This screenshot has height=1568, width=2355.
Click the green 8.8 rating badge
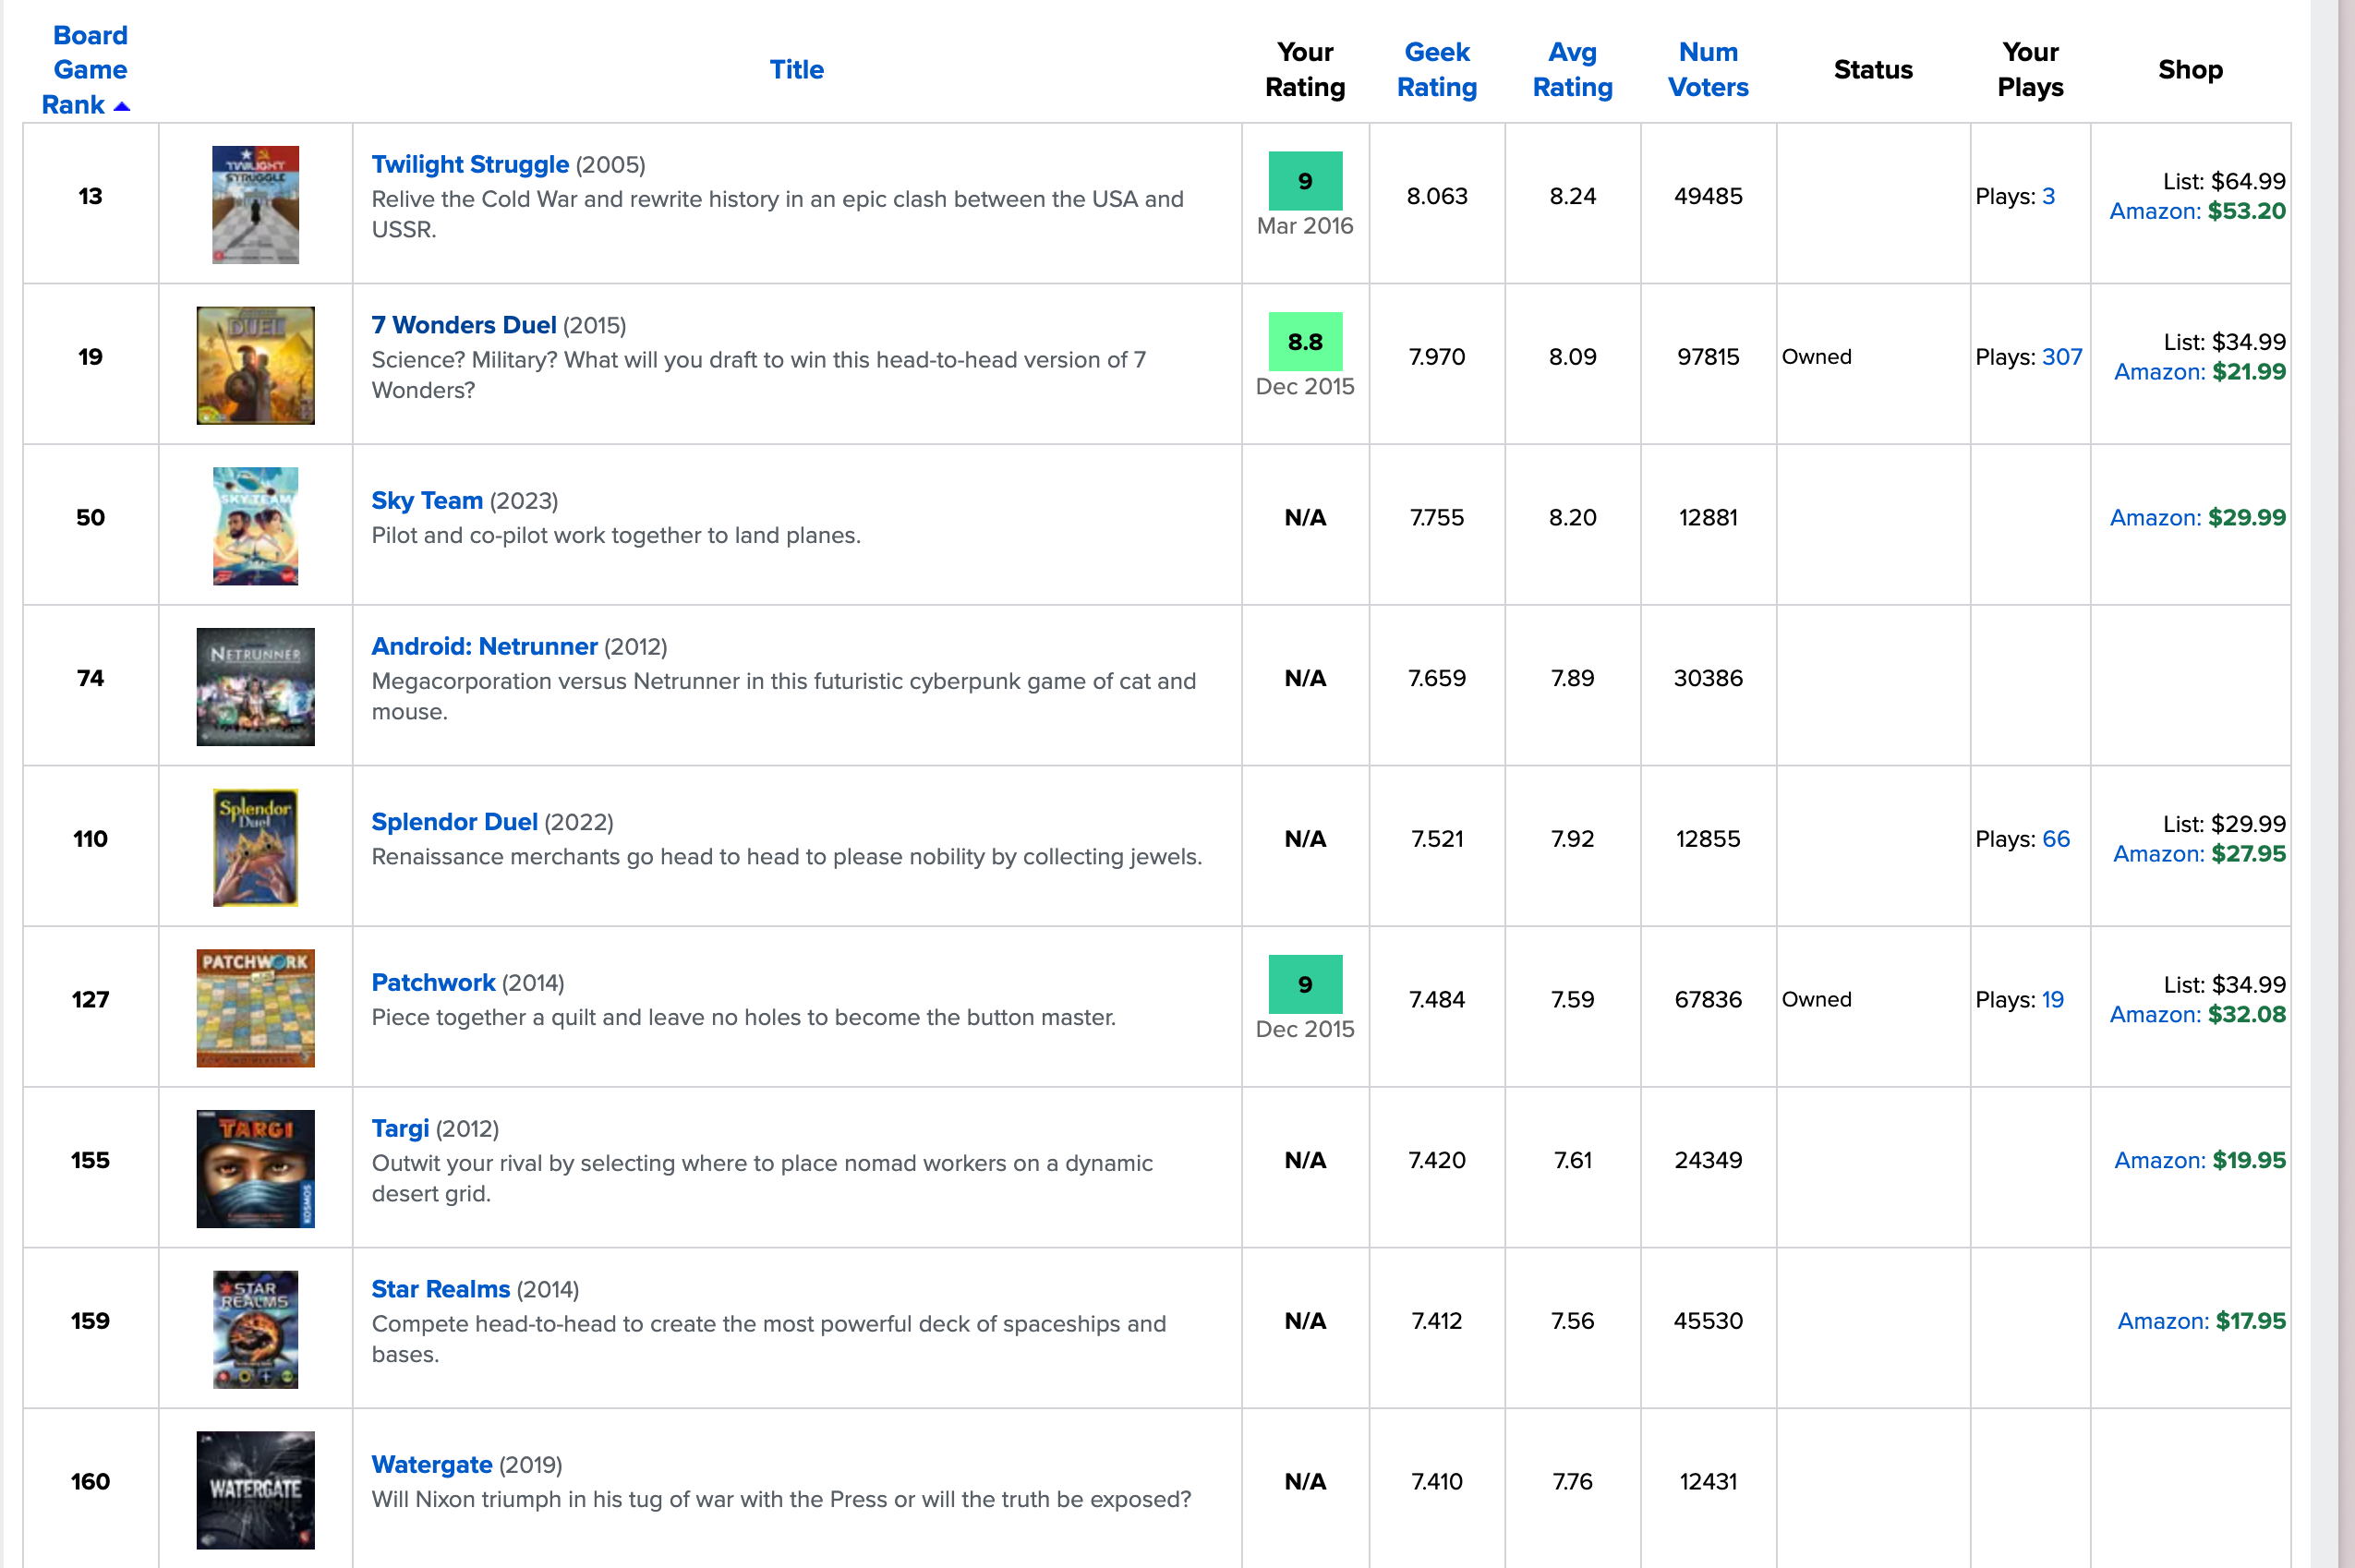tap(1305, 342)
